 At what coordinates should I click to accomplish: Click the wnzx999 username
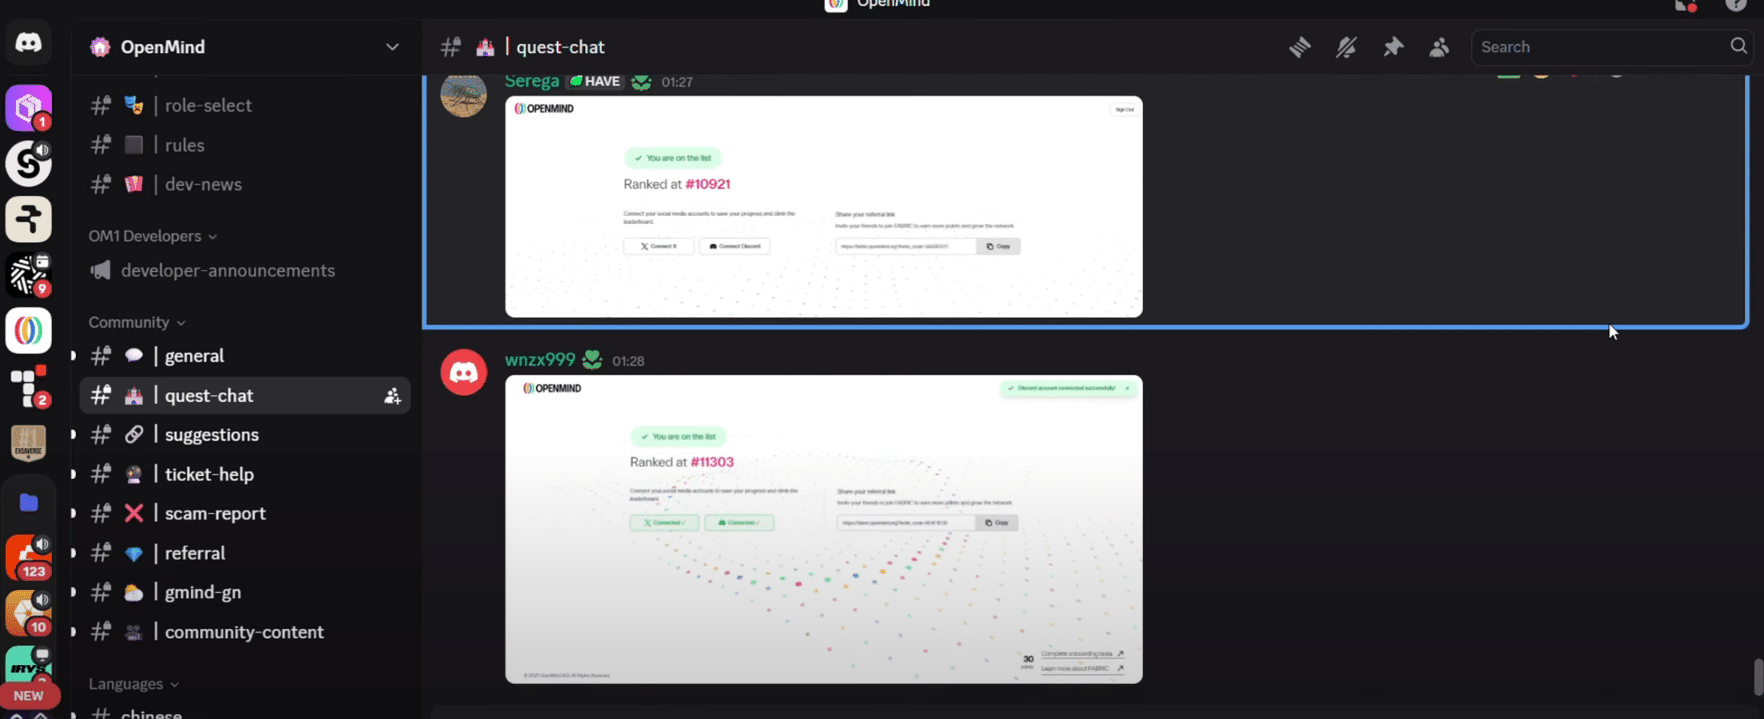(x=539, y=360)
